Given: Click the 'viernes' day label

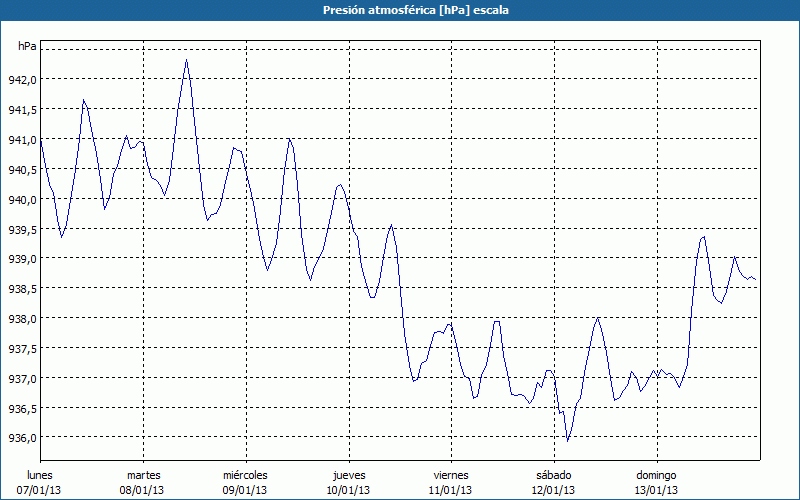Looking at the screenshot, I should (x=451, y=474).
